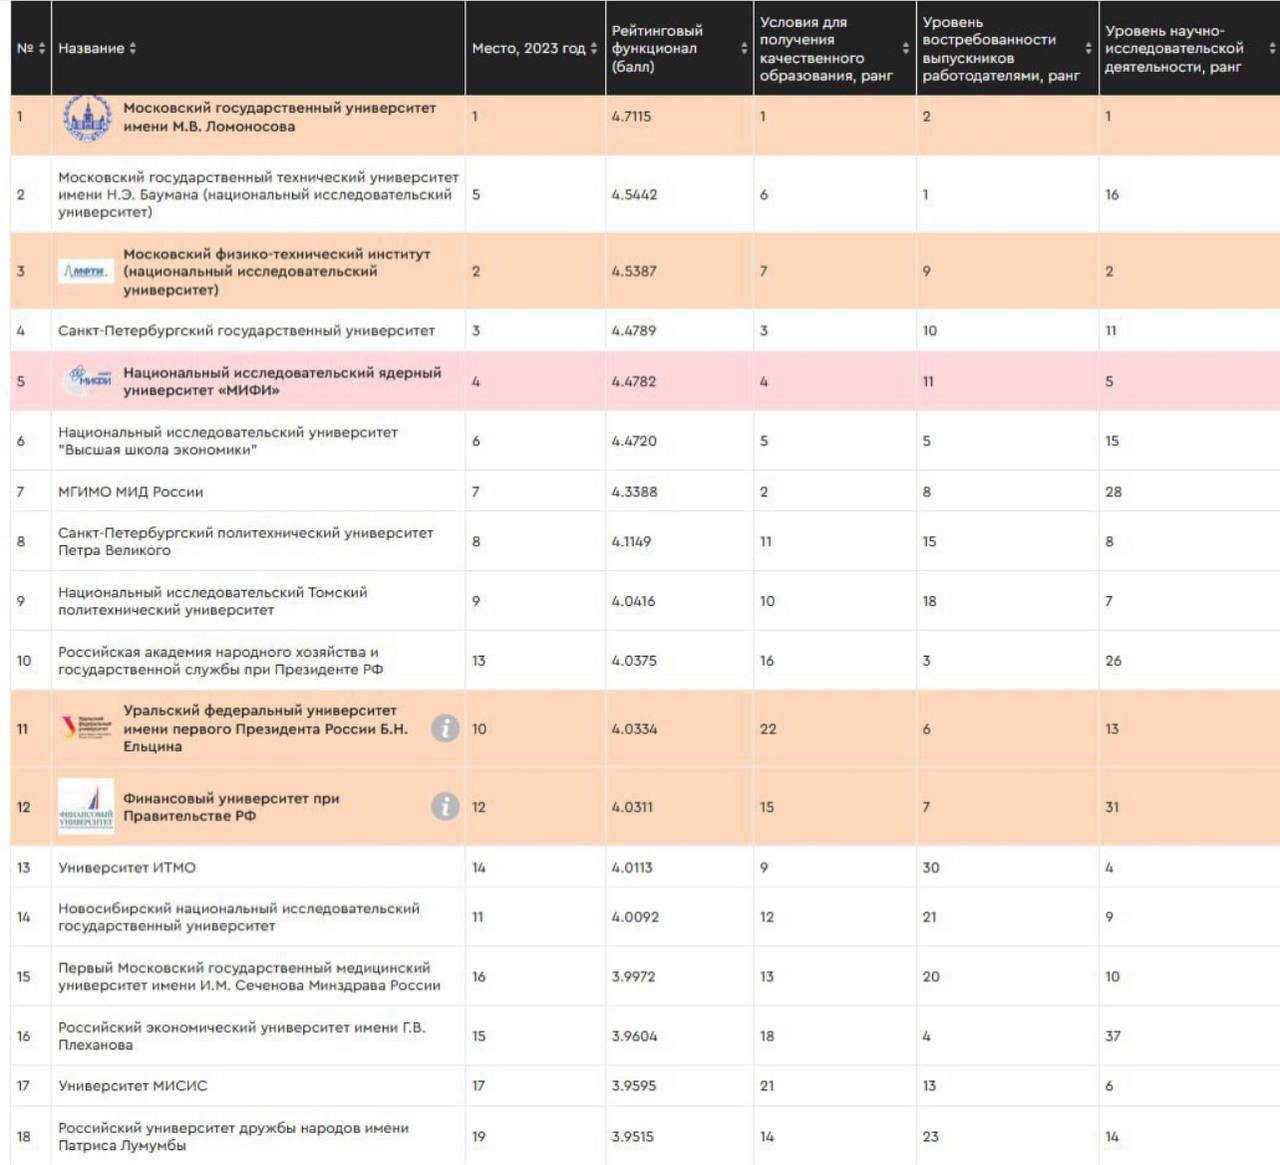Sort table by № column arrows
The width and height of the screenshot is (1280, 1165).
42,48
